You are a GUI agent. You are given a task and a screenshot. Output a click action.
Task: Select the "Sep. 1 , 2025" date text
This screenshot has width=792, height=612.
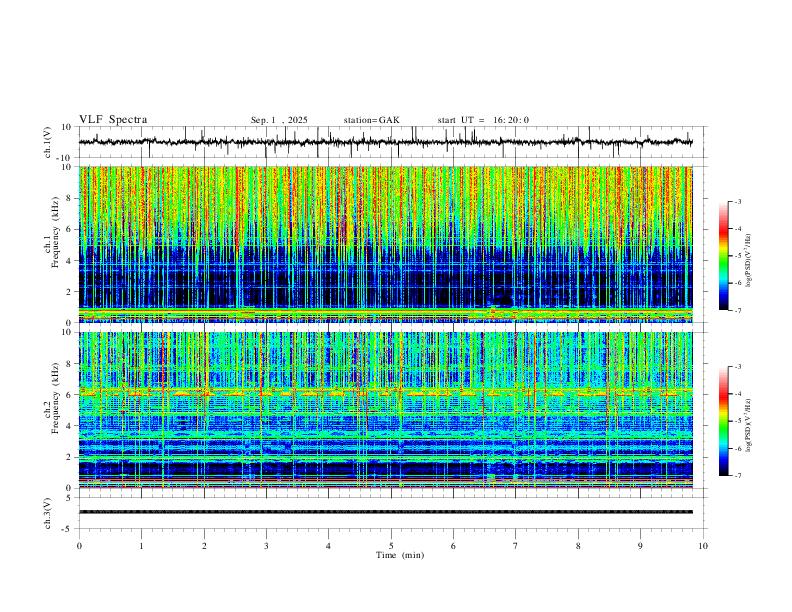[x=279, y=120]
